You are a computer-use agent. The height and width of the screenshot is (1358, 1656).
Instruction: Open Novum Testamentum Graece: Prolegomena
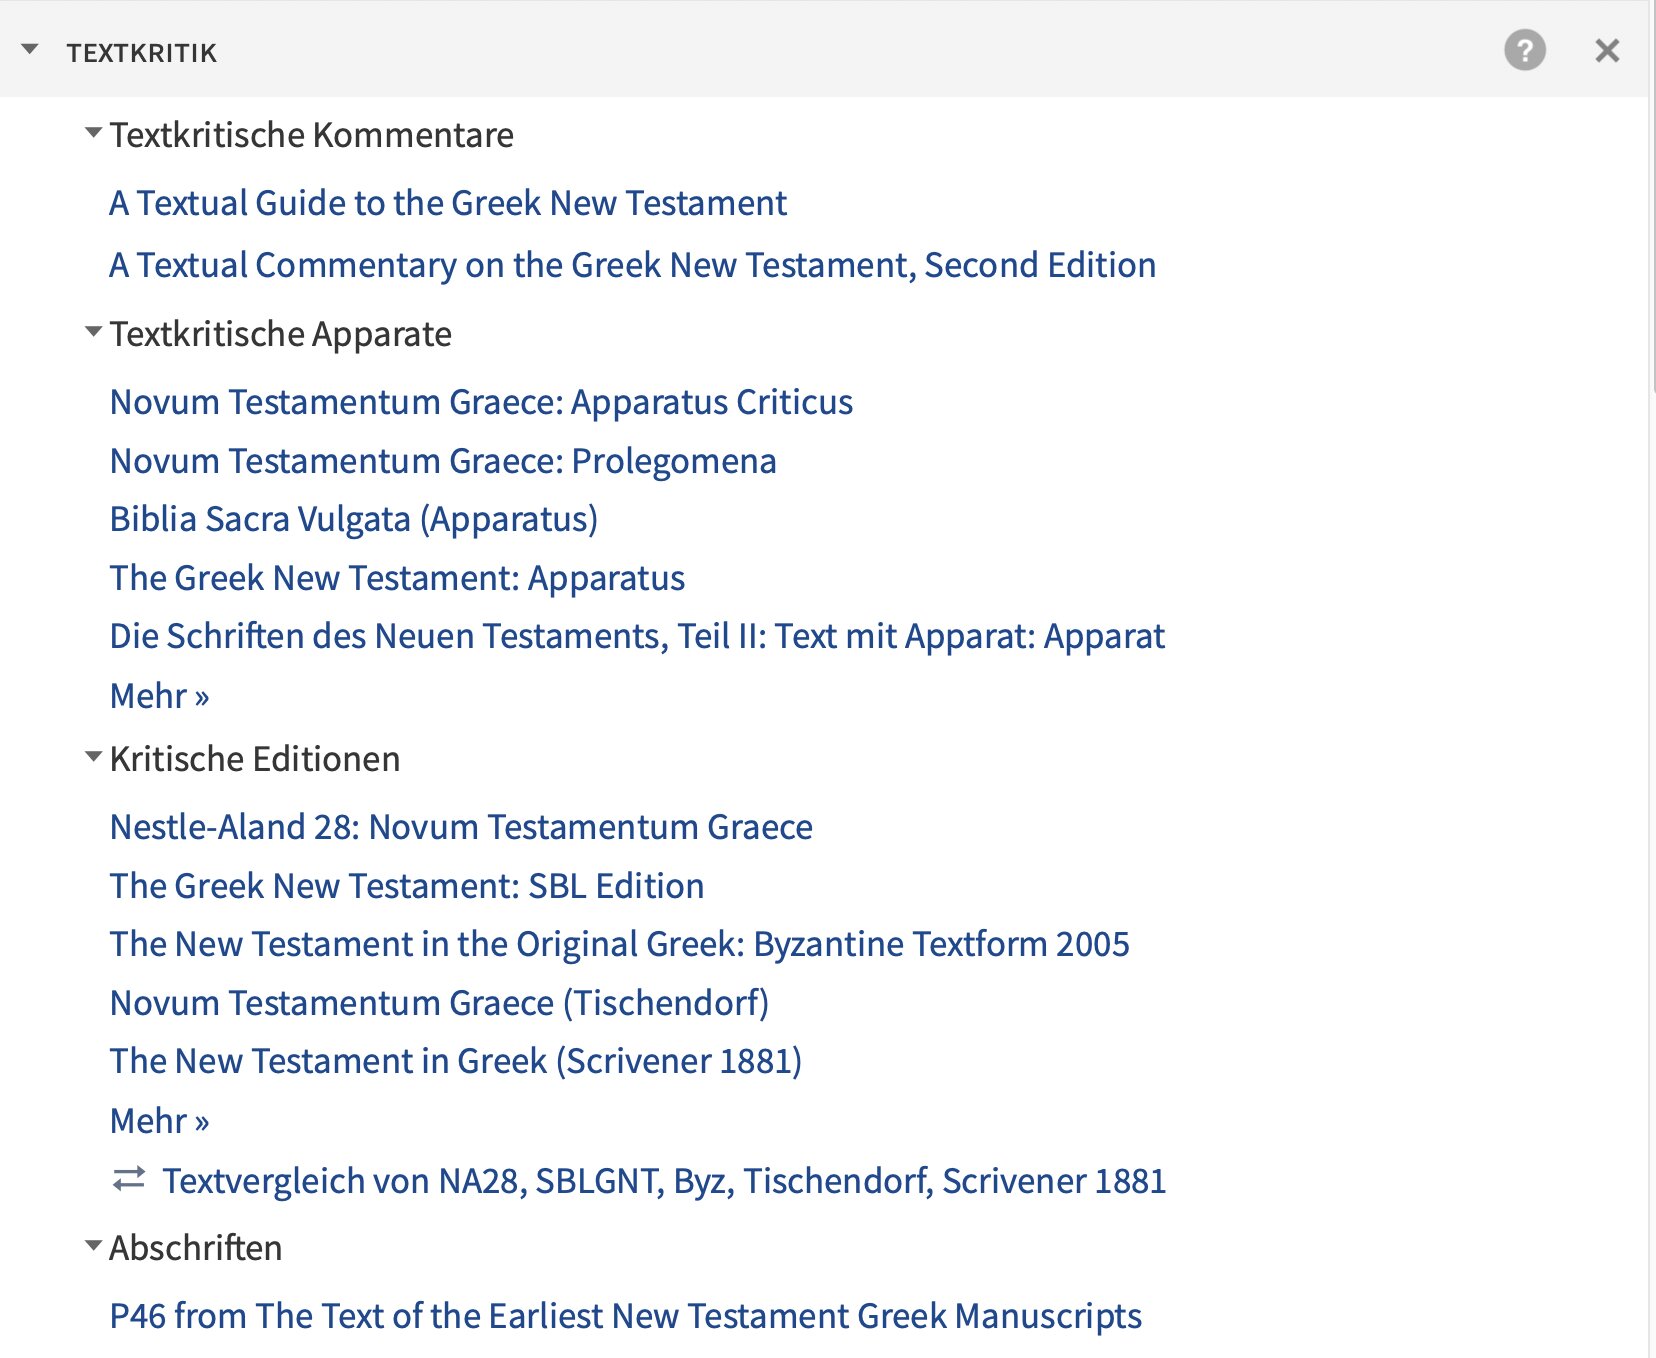[443, 461]
